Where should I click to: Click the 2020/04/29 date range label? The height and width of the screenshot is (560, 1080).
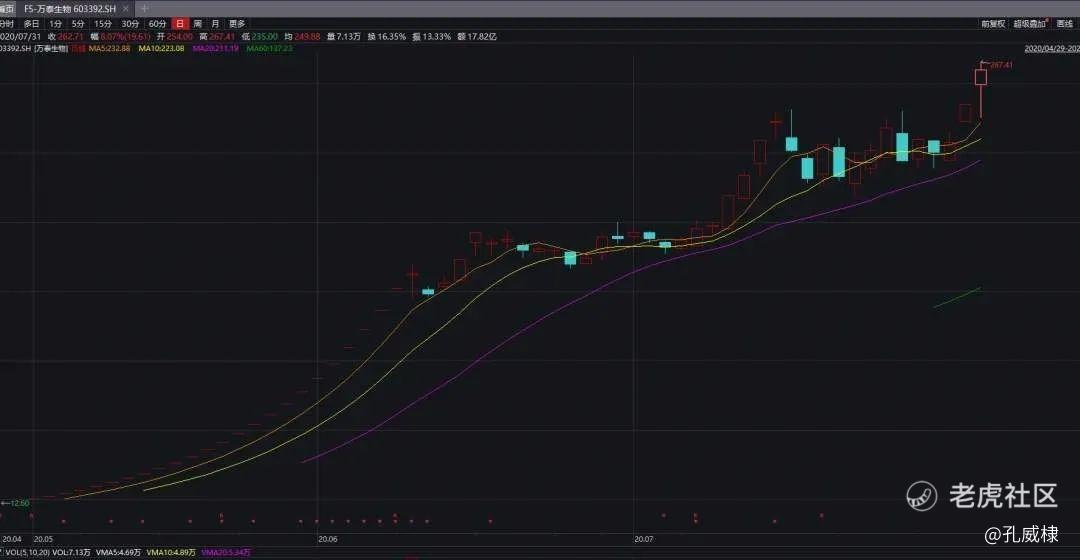pos(1052,49)
